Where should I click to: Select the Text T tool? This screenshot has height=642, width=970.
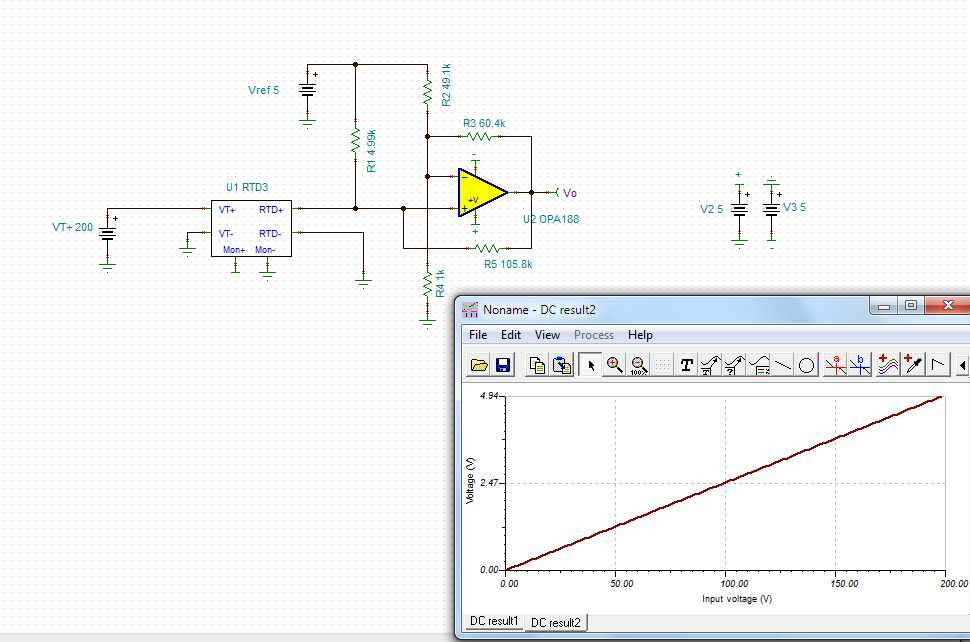coord(687,366)
